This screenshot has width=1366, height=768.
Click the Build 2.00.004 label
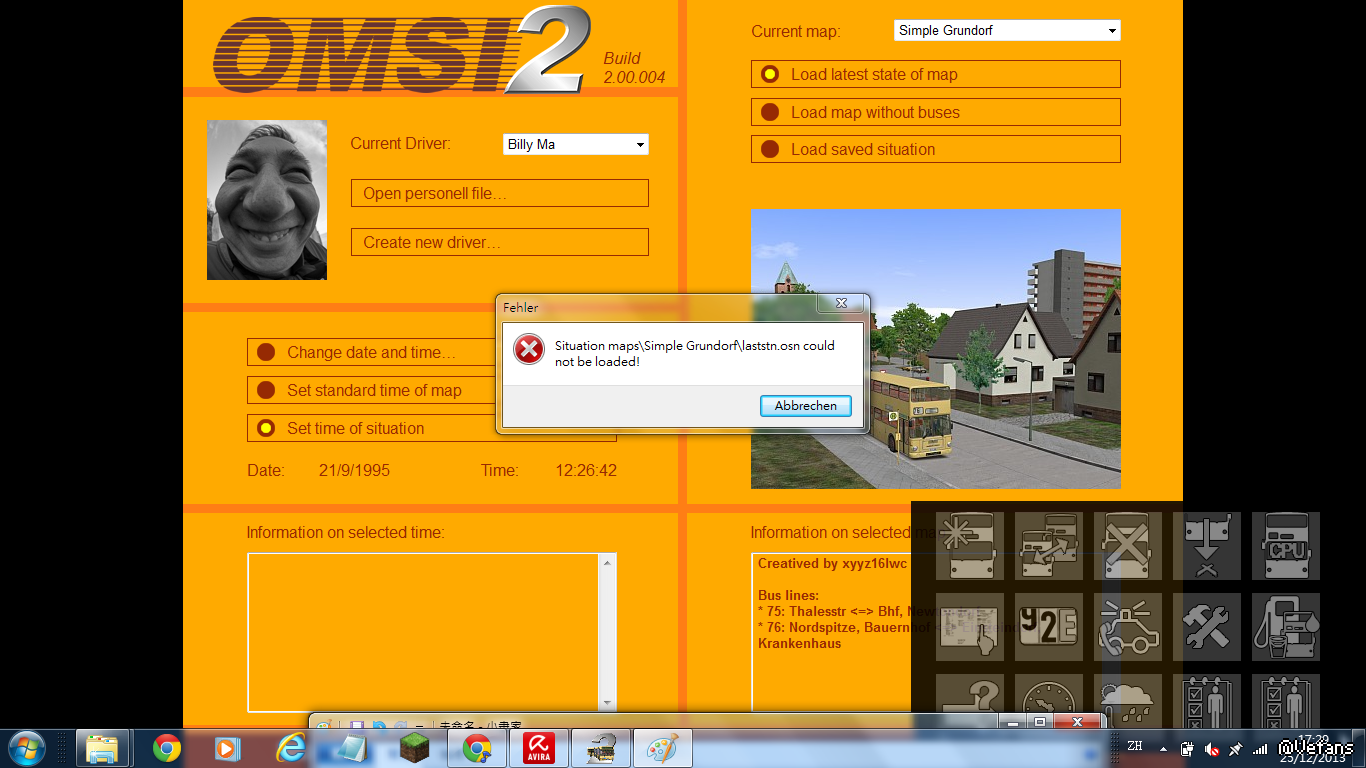tap(634, 68)
